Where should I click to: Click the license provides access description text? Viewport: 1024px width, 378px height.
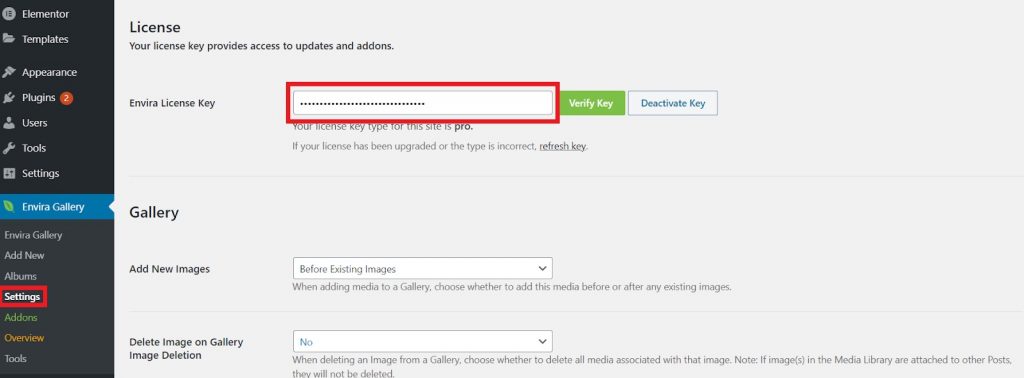[261, 46]
